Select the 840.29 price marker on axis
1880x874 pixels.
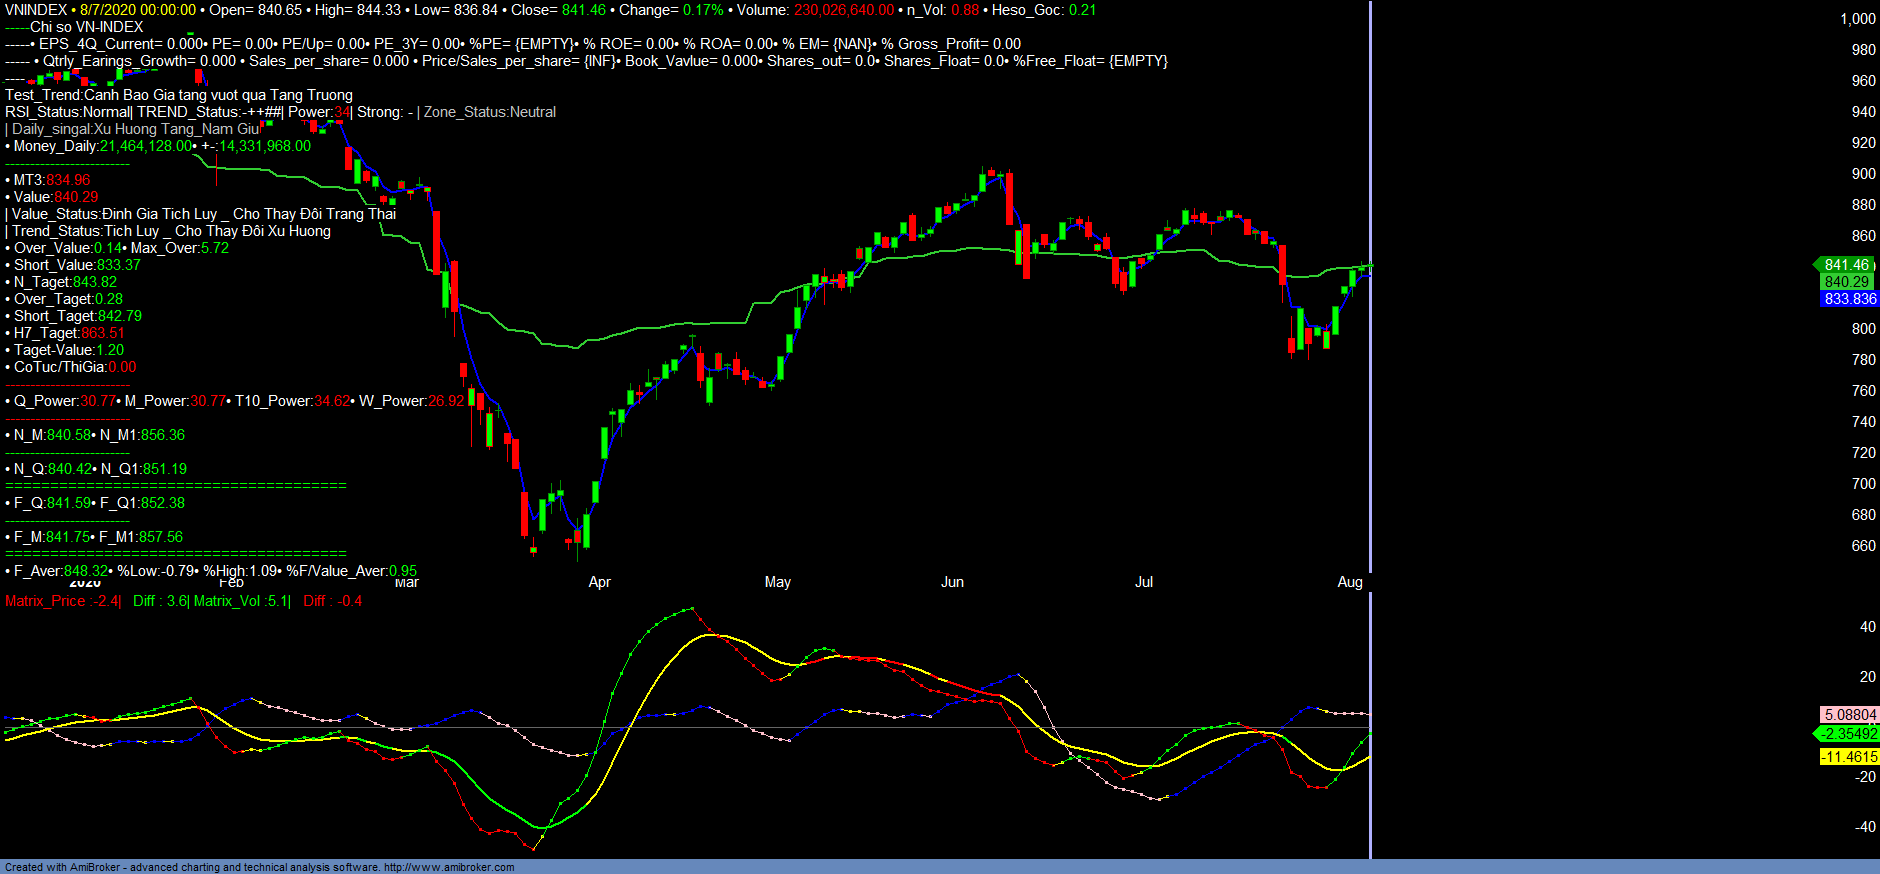[x=1846, y=282]
